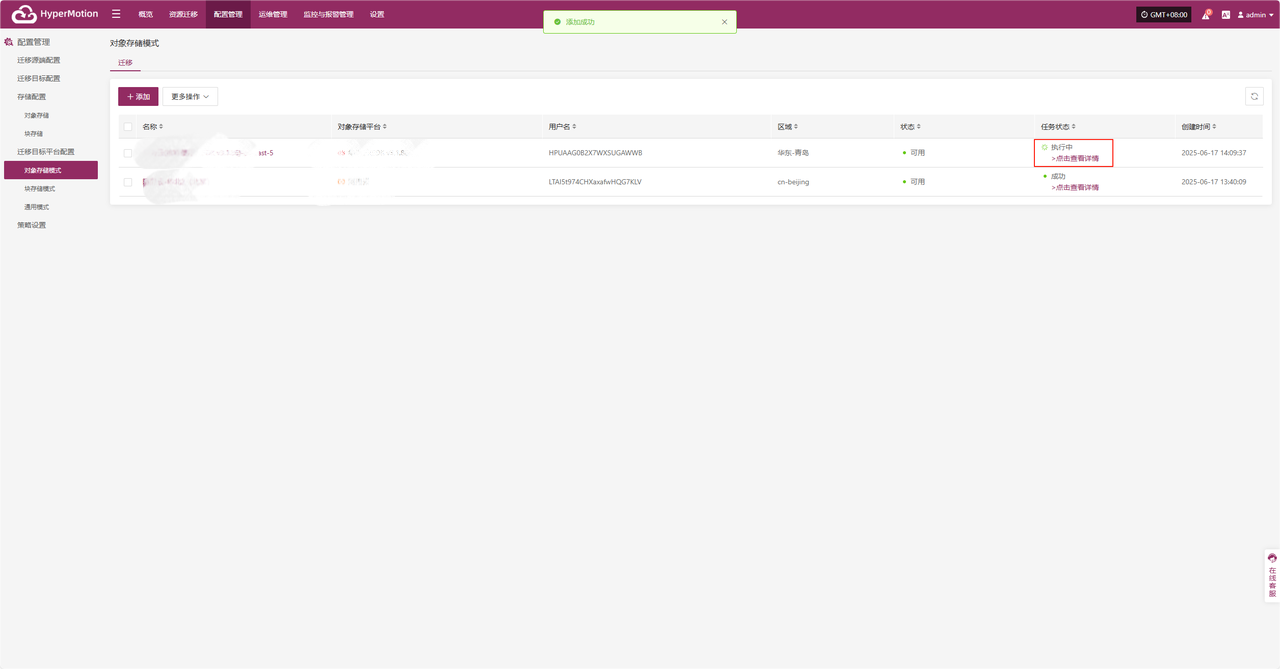Select the 迁移 tab

tap(125, 62)
